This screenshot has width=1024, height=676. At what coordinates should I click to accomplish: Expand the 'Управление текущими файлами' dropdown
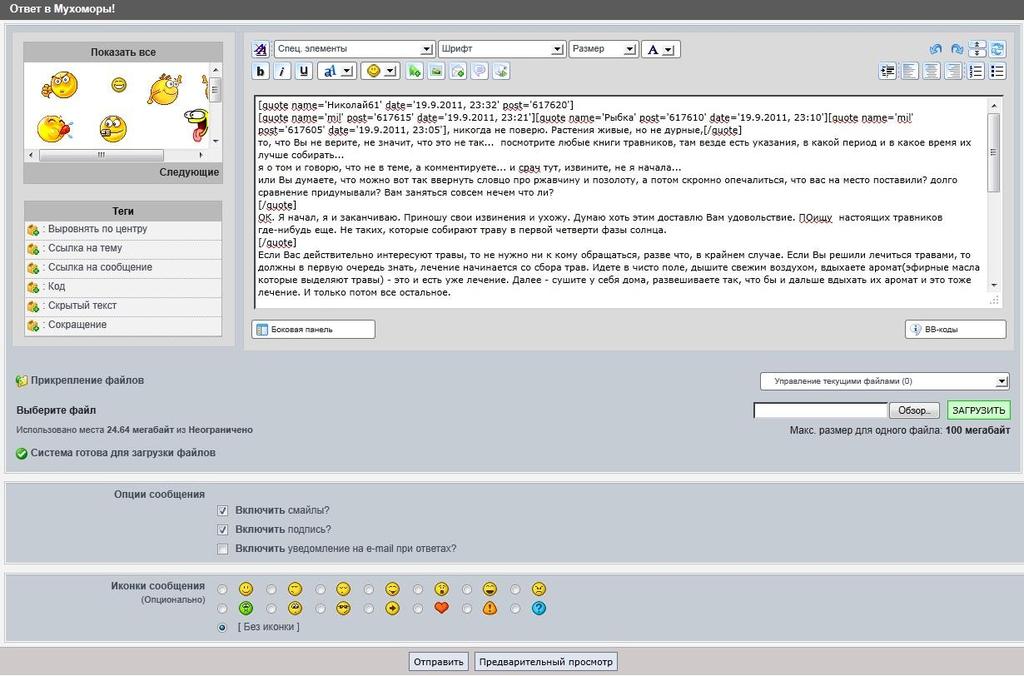884,381
